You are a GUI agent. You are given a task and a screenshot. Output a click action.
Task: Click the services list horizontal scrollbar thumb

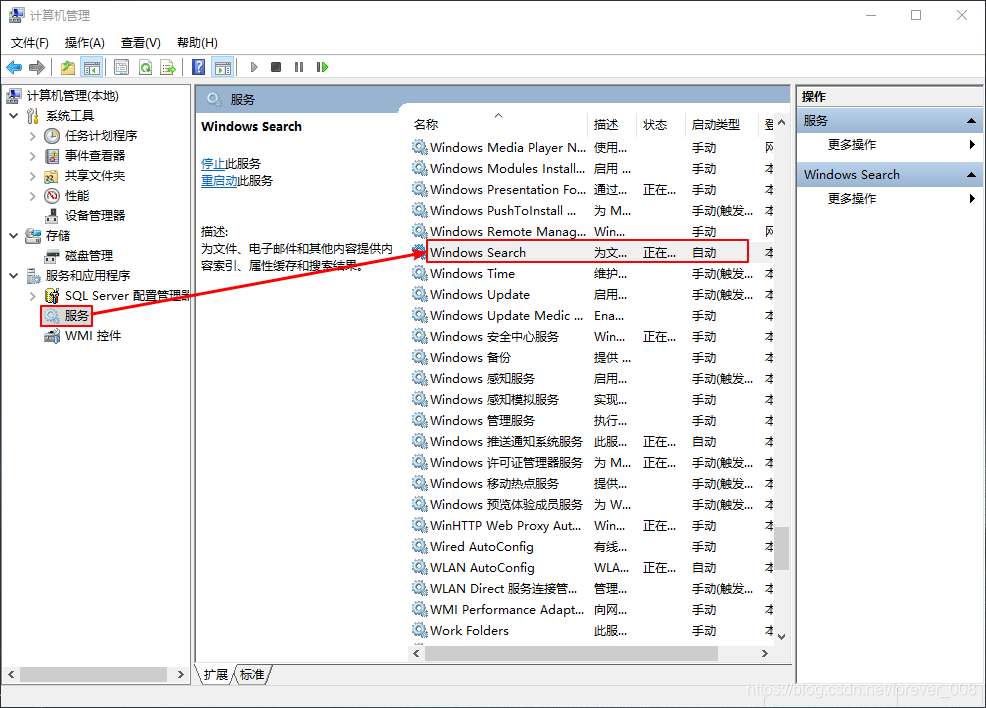(x=571, y=653)
